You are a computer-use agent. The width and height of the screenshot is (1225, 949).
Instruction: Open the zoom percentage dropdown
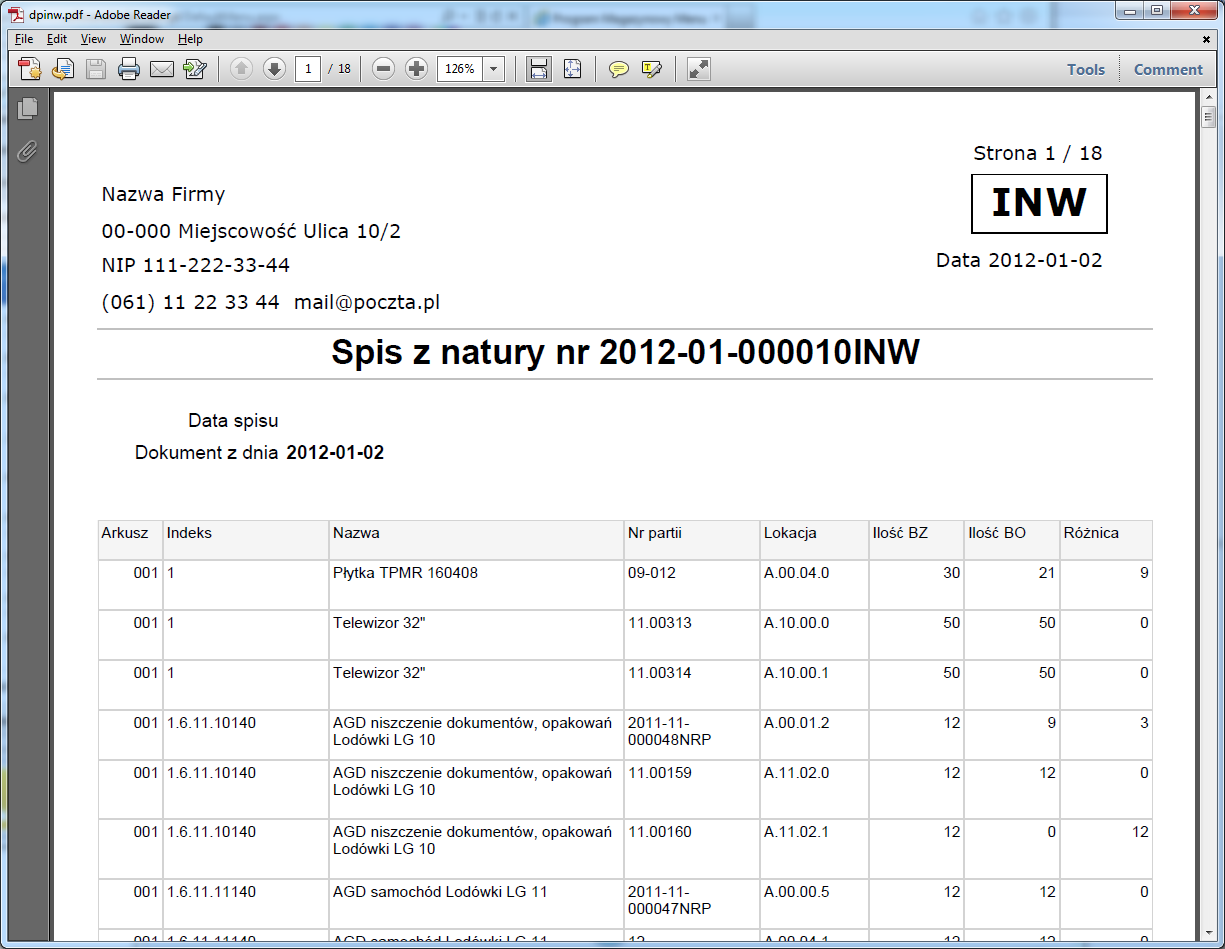(491, 69)
